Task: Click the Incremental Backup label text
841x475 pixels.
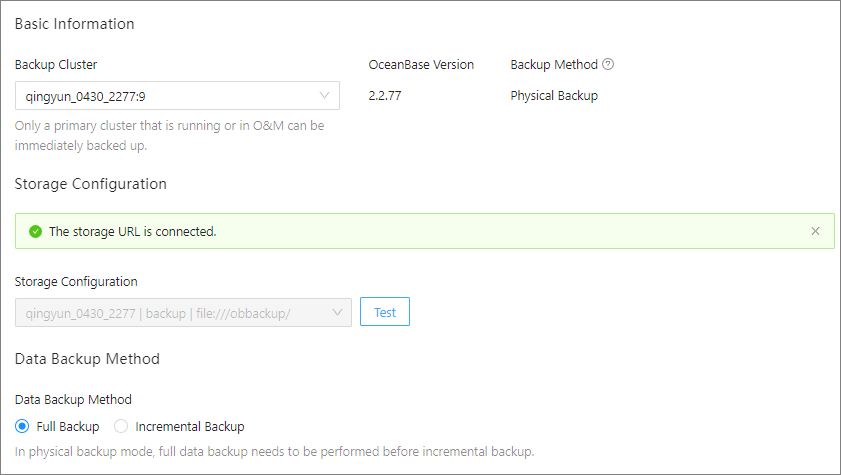Action: point(189,426)
